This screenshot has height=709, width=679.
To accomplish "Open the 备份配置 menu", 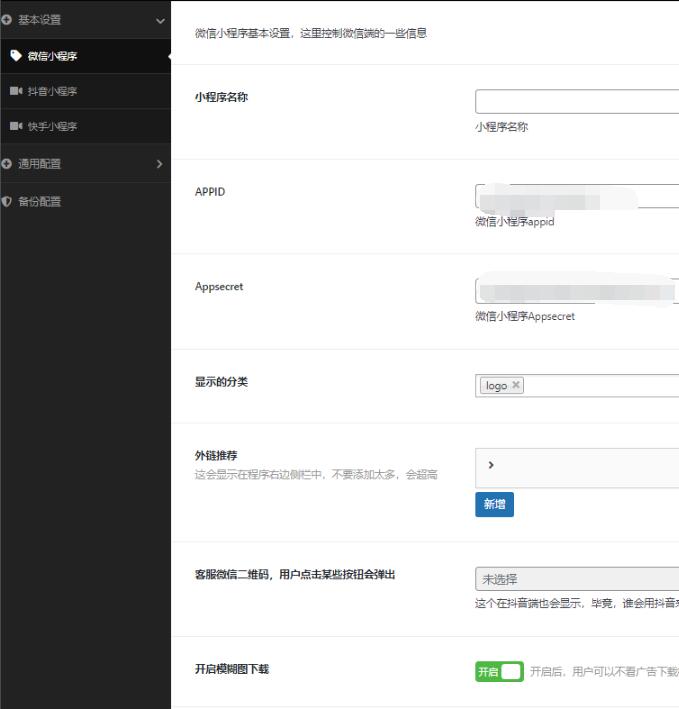I will [85, 201].
